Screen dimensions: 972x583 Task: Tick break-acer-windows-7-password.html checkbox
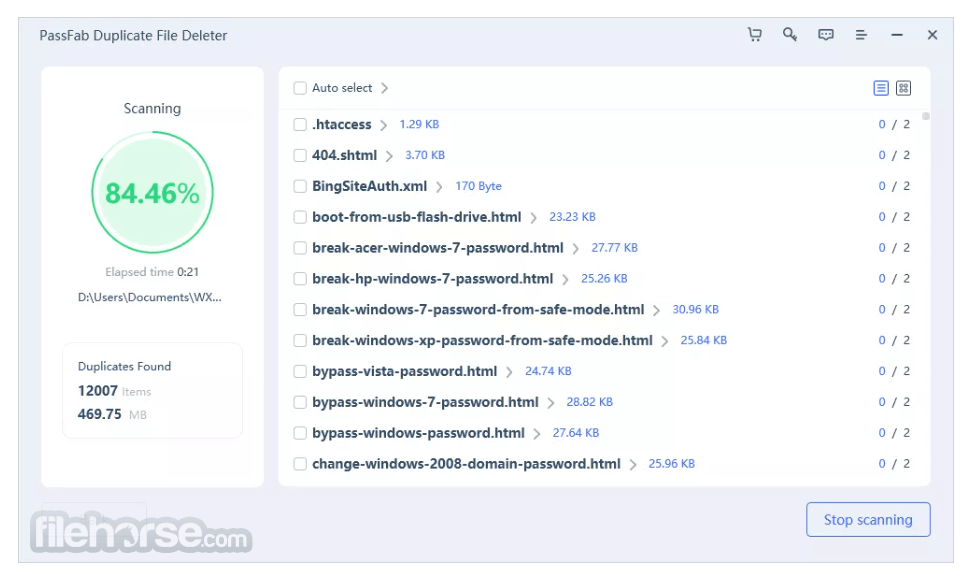click(300, 248)
